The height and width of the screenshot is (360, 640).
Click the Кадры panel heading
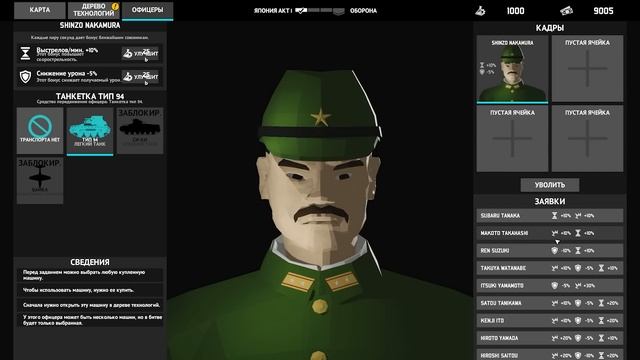click(550, 28)
